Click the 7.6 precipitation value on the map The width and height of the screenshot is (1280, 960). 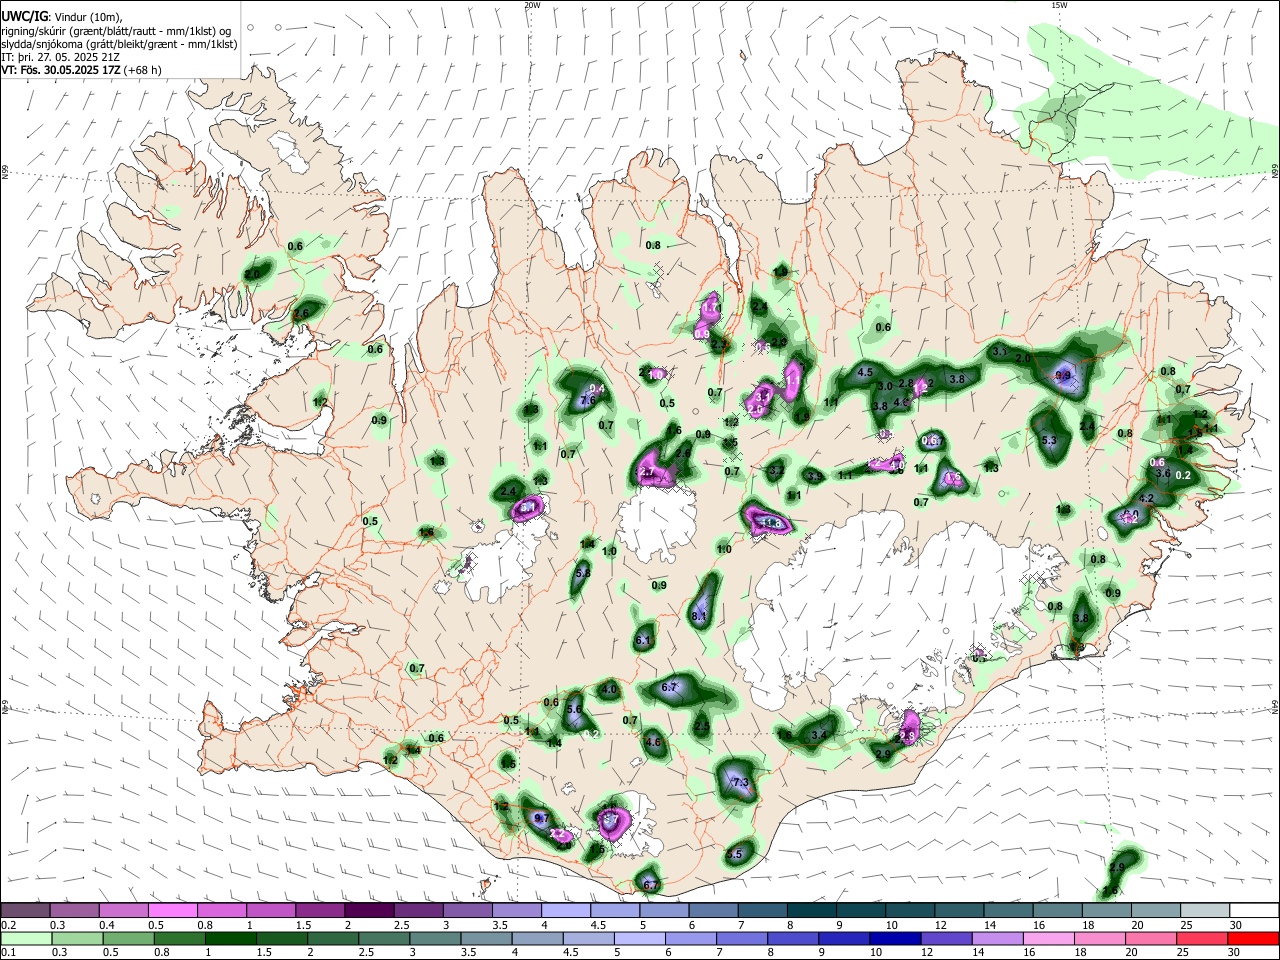pyautogui.click(x=588, y=401)
